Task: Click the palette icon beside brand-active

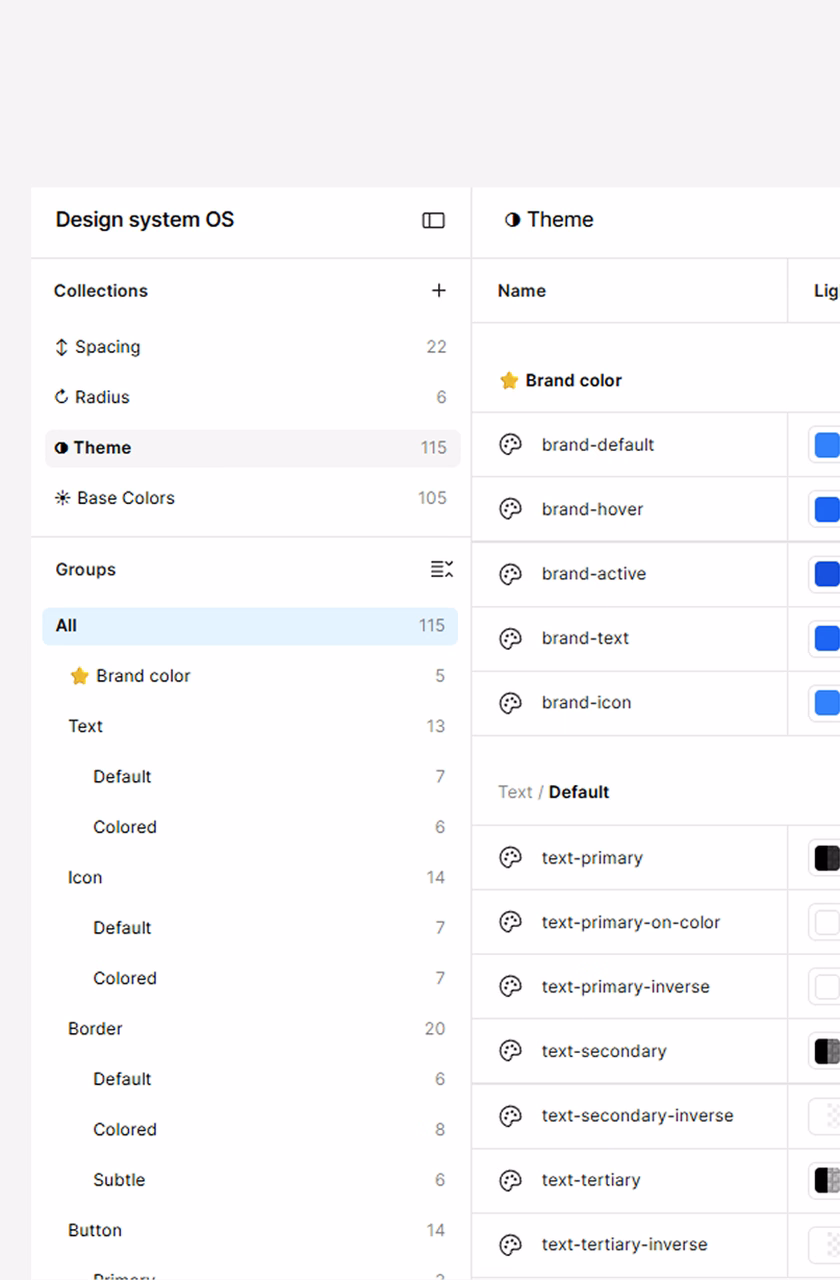Action: 510,573
